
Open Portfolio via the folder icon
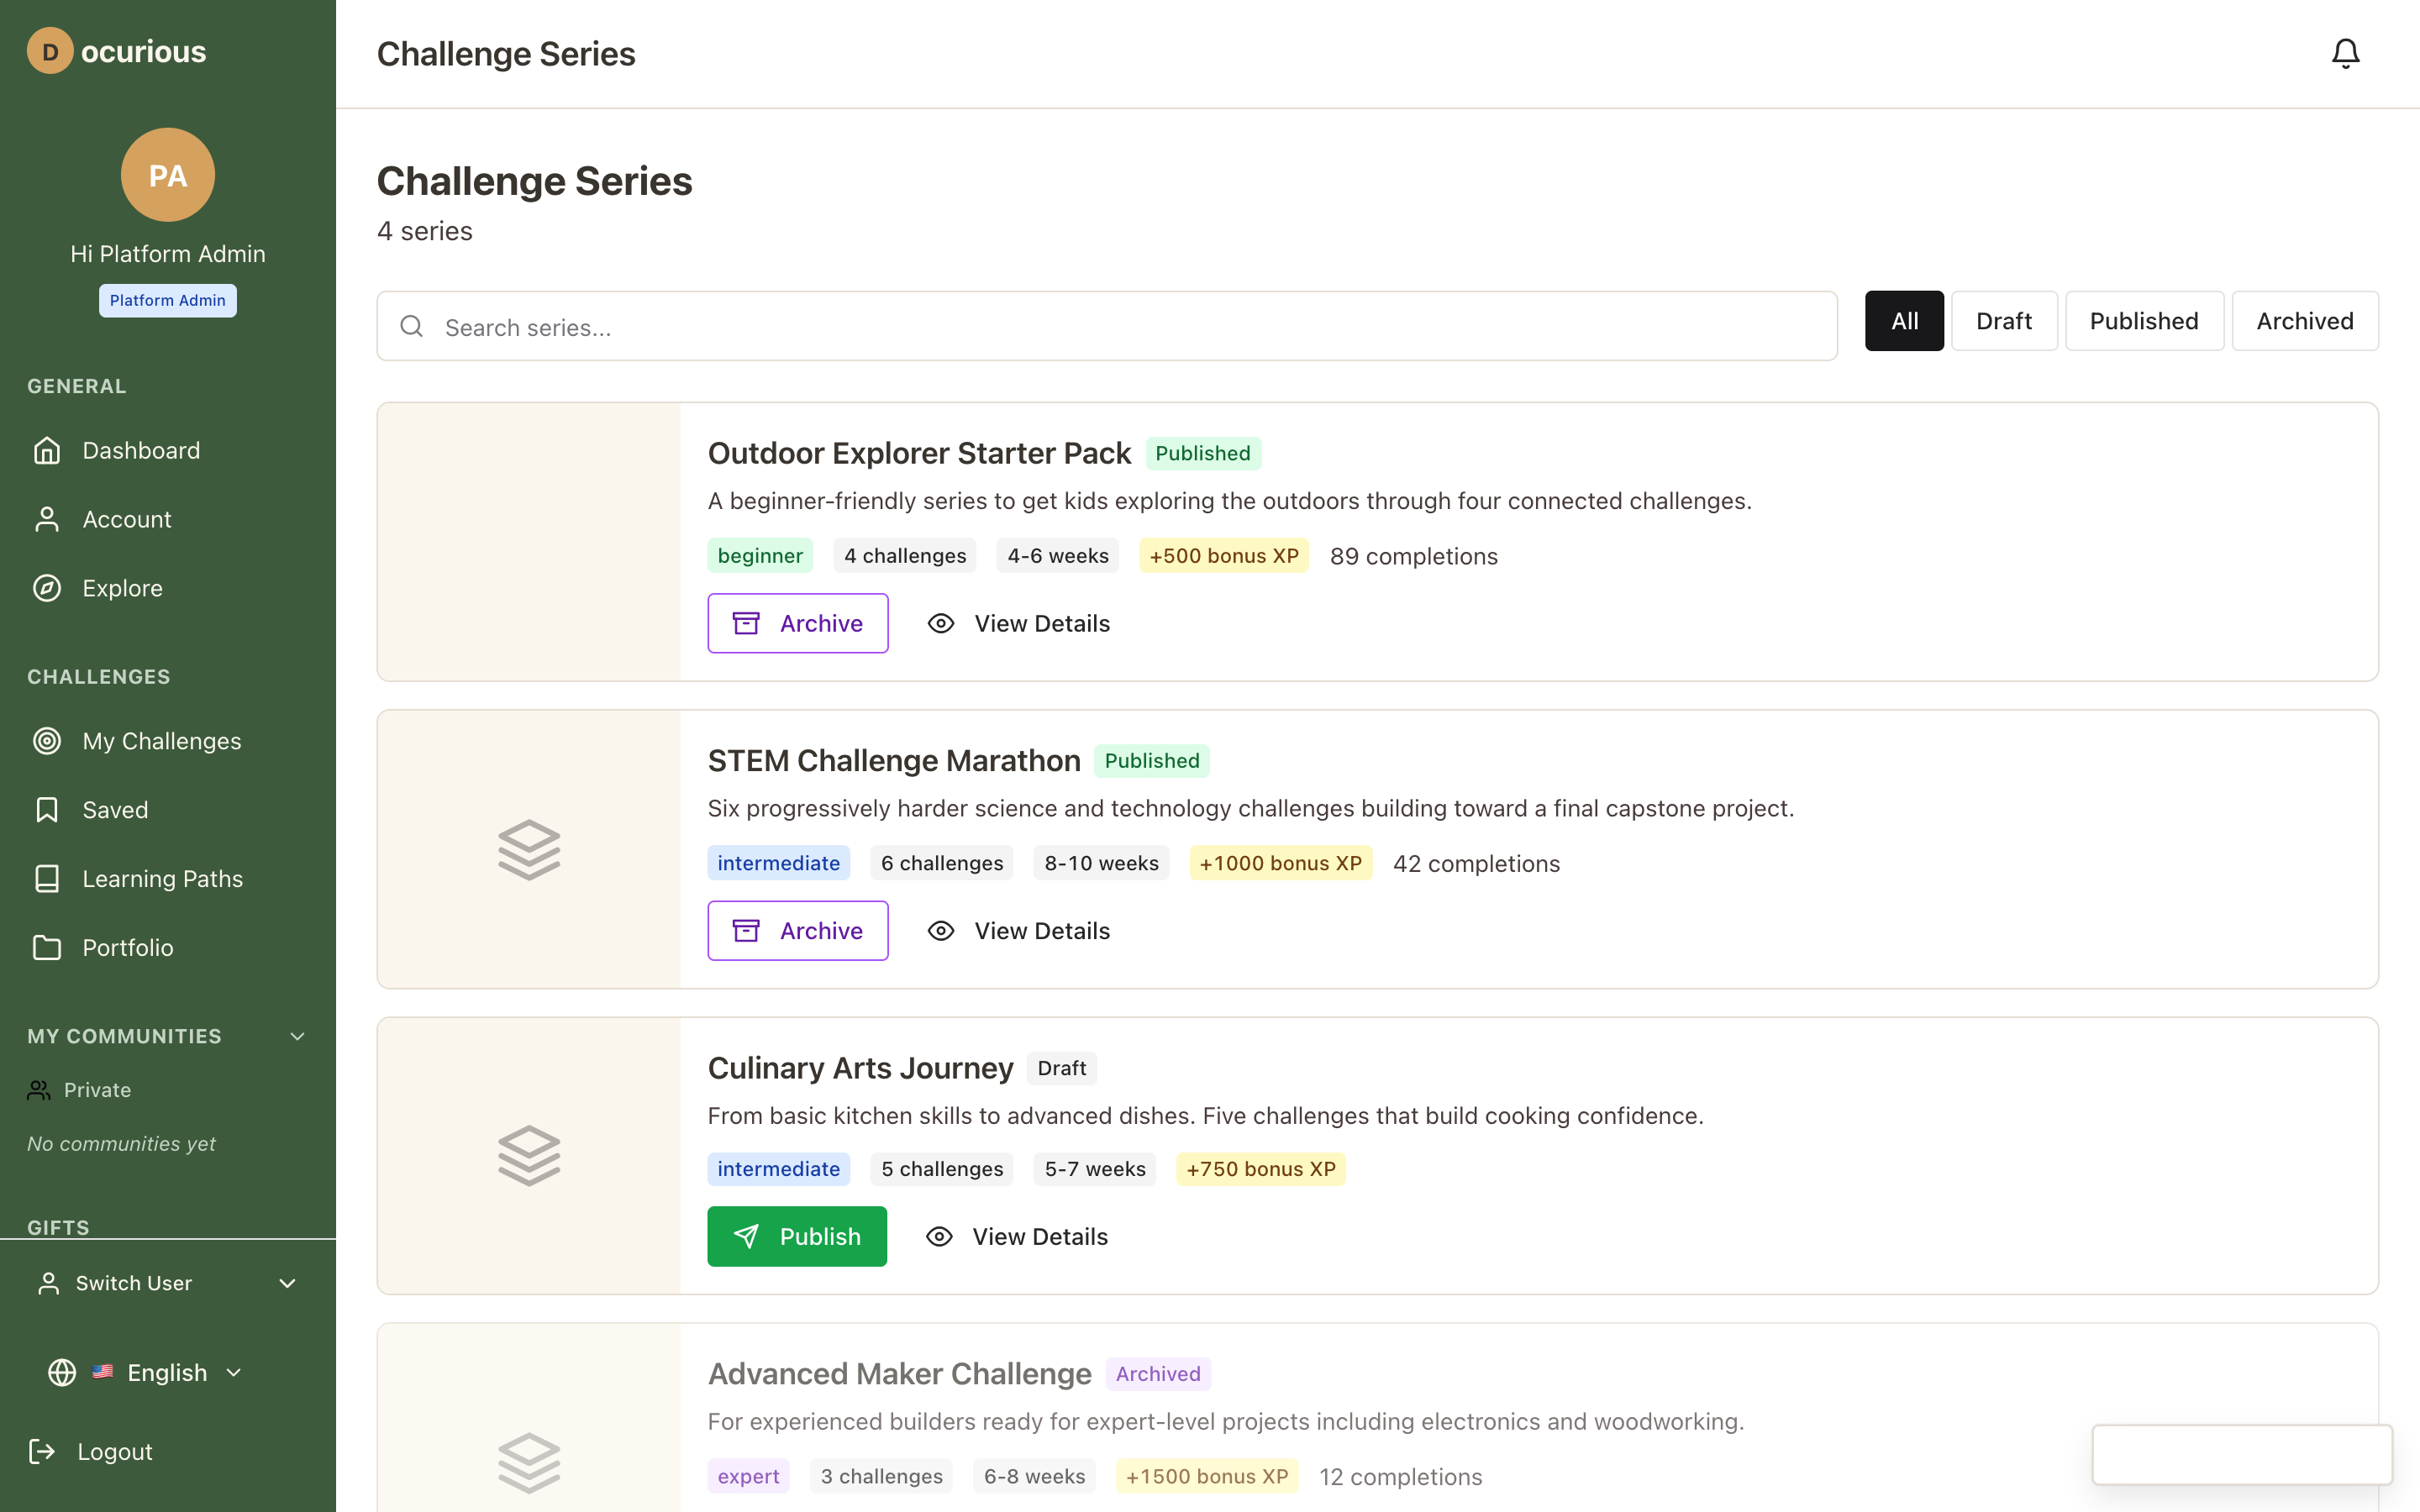coord(47,947)
